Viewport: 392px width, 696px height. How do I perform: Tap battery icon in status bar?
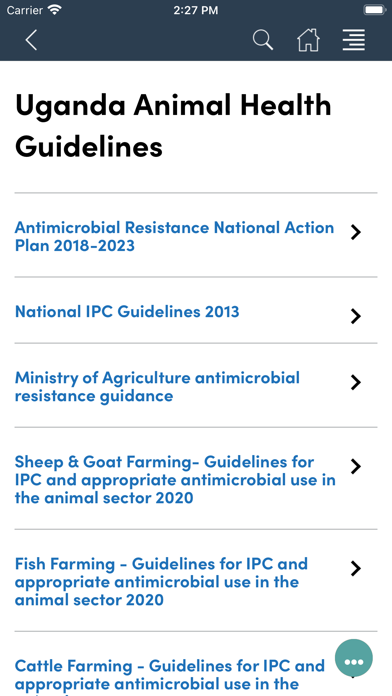pos(374,10)
